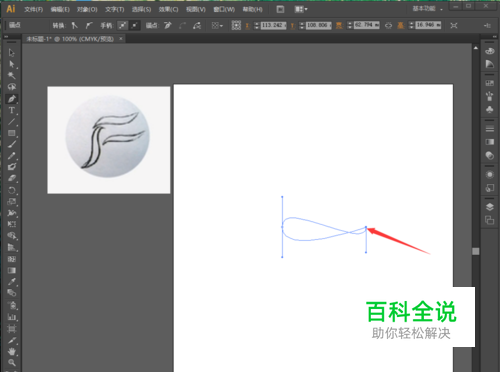The image size is (500, 372).
Task: Select the Artboard tool
Action: 12,329
